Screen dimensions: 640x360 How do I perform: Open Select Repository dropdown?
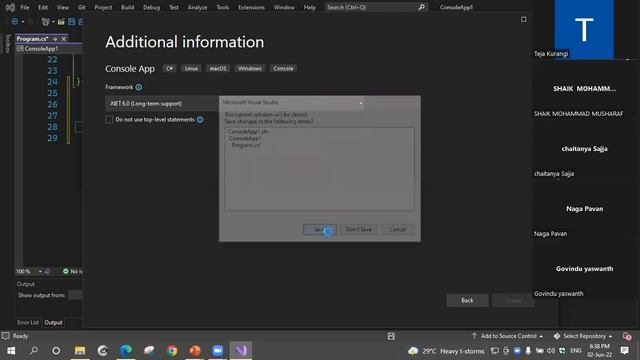(x=583, y=336)
